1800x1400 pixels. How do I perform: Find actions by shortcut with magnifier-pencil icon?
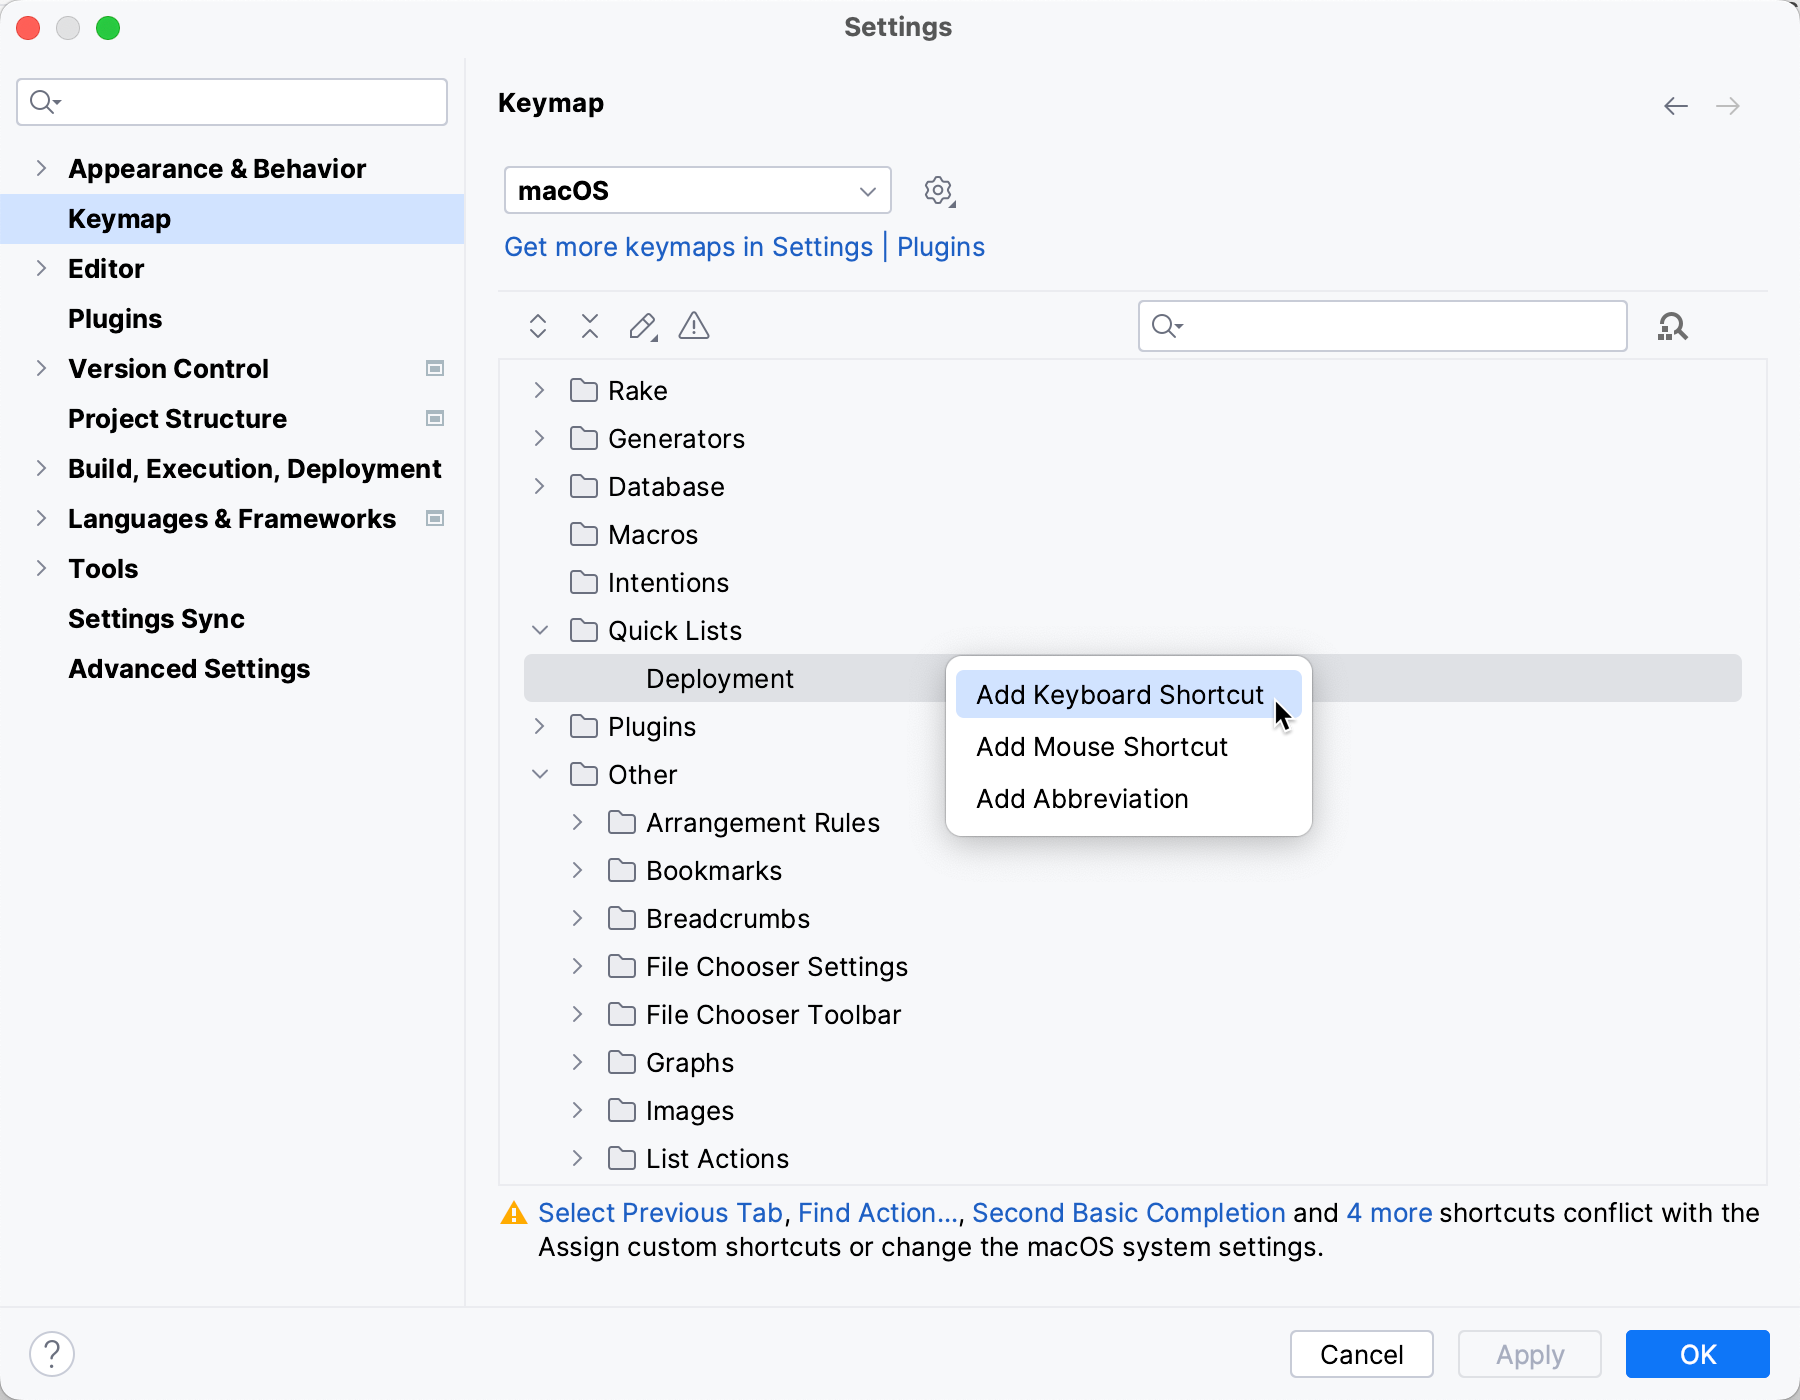point(1673,326)
